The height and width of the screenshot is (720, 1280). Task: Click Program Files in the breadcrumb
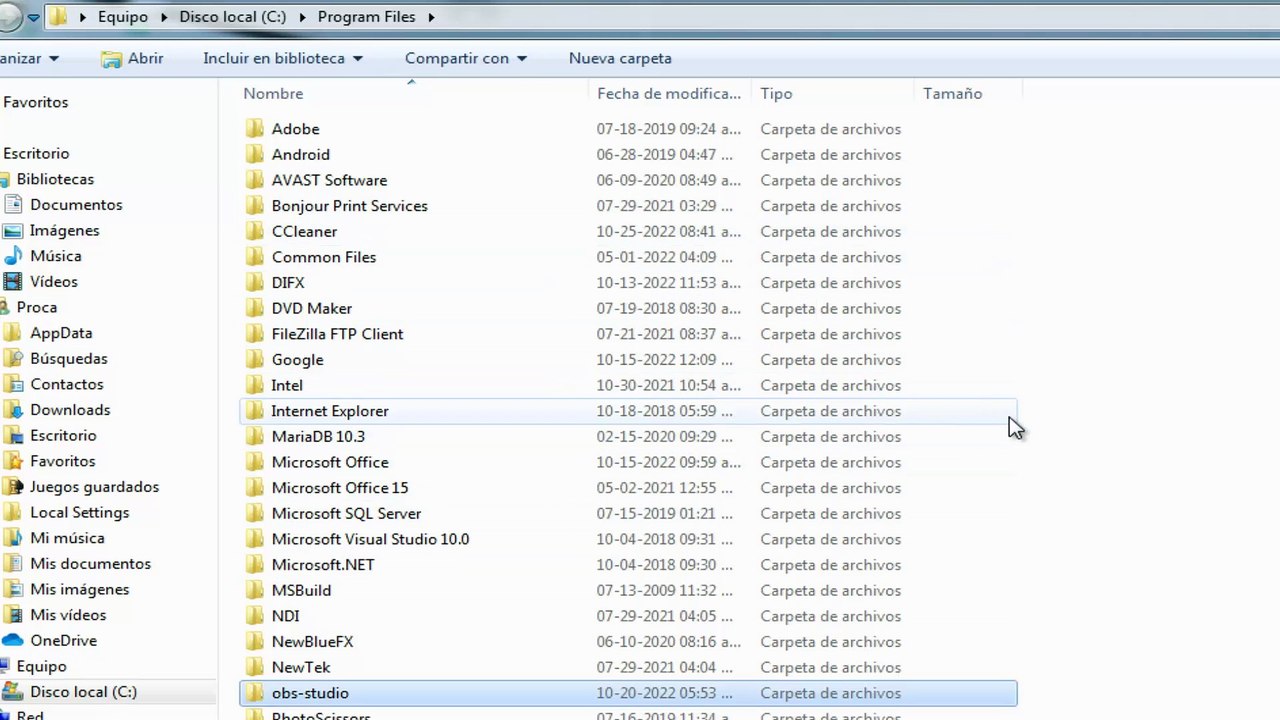click(367, 17)
